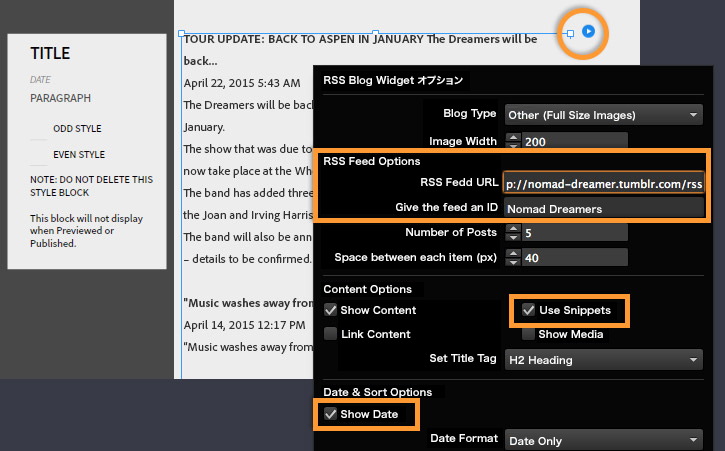Adjust the space between items stepper
The height and width of the screenshot is (451, 725).
[x=513, y=258]
